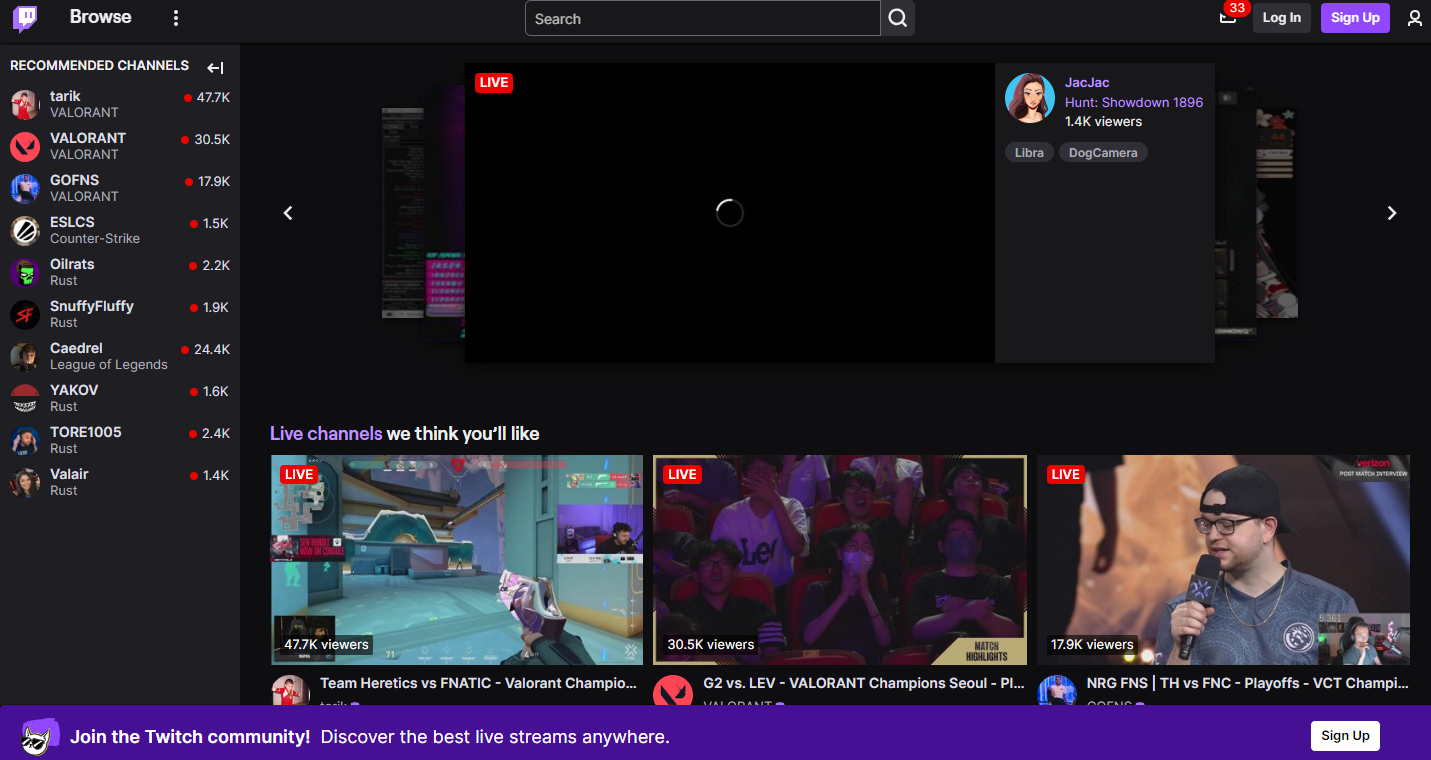The width and height of the screenshot is (1431, 760).
Task: Click ESLCS avatar in sidebar
Action: 25,230
